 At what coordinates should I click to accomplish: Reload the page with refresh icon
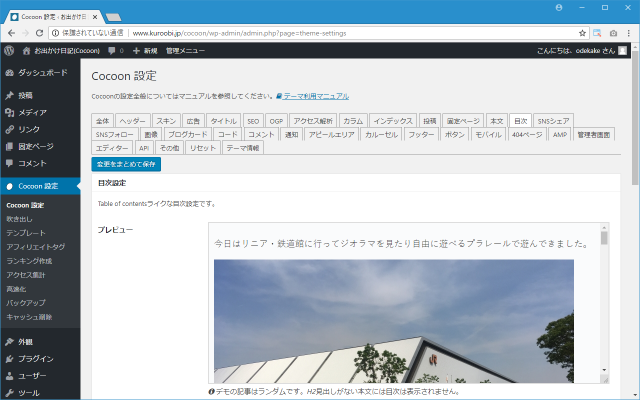coord(39,33)
